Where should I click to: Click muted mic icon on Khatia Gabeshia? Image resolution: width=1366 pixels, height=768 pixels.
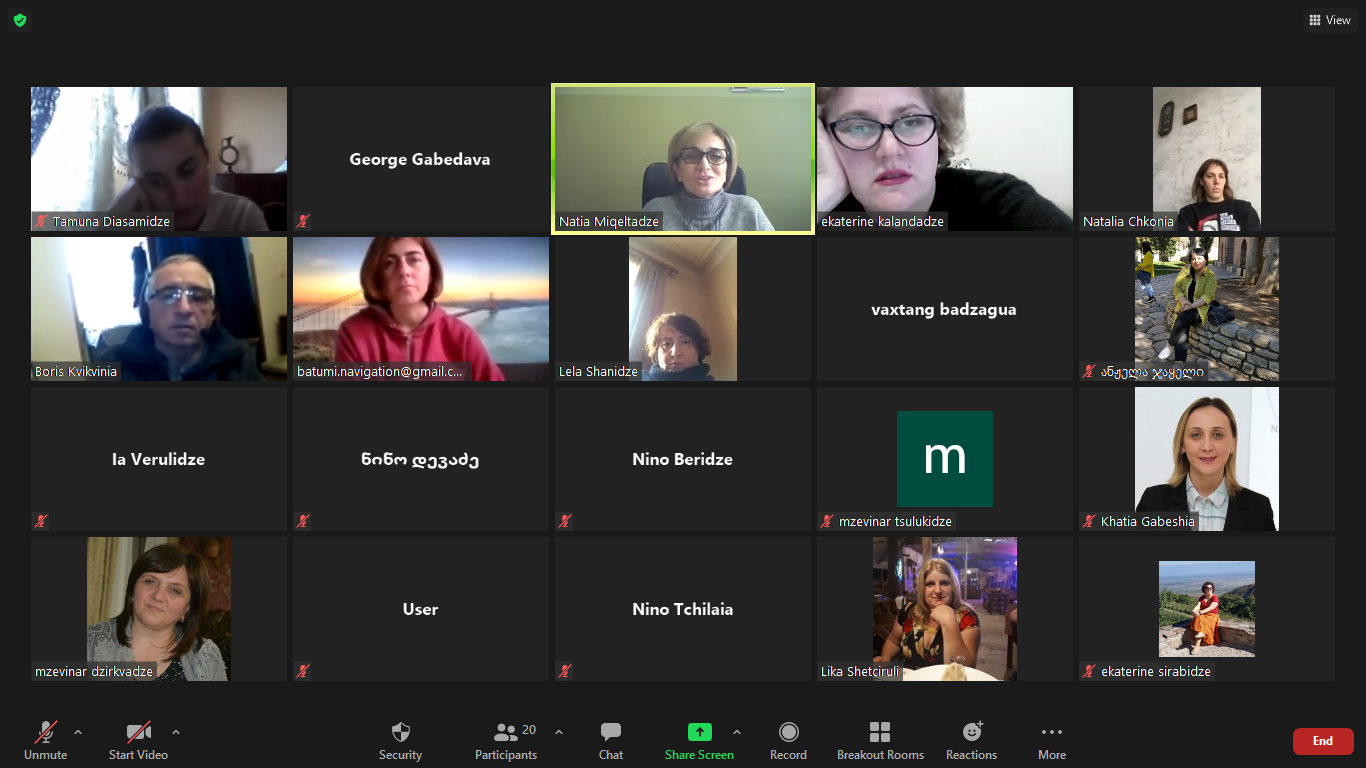pos(1089,521)
